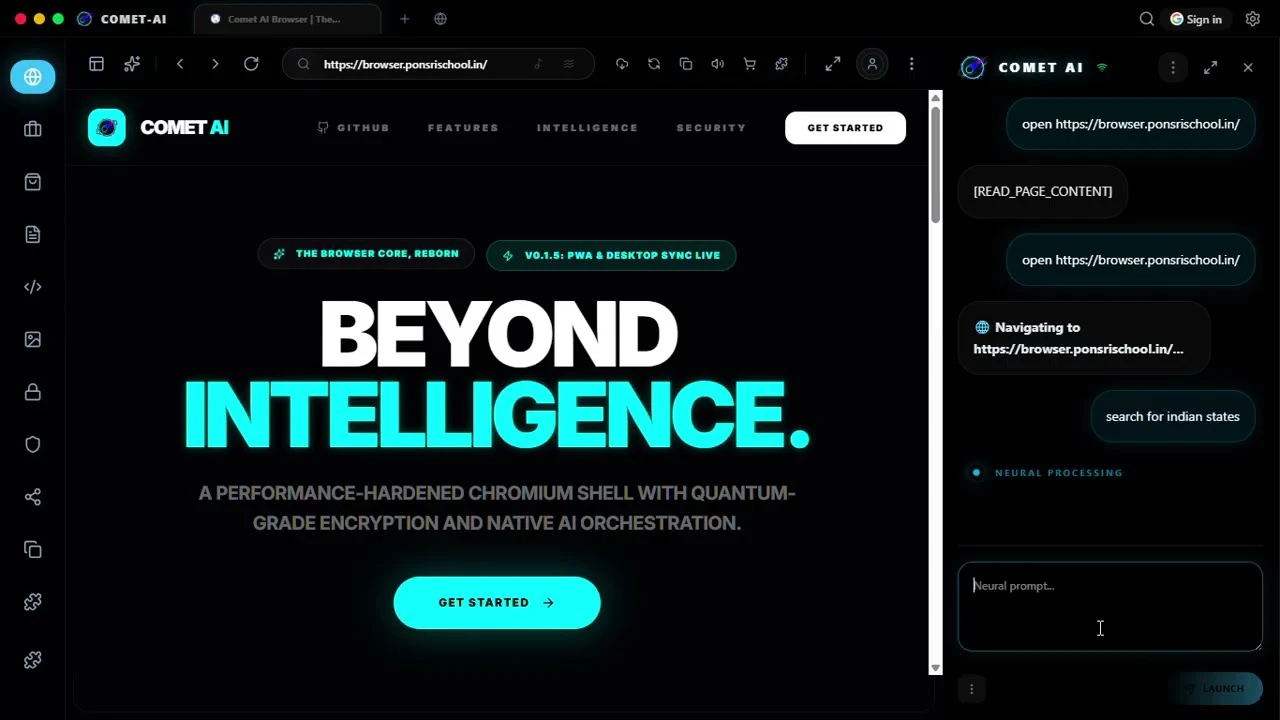Image resolution: width=1280 pixels, height=720 pixels.
Task: Open a new tab with plus button
Action: (404, 19)
